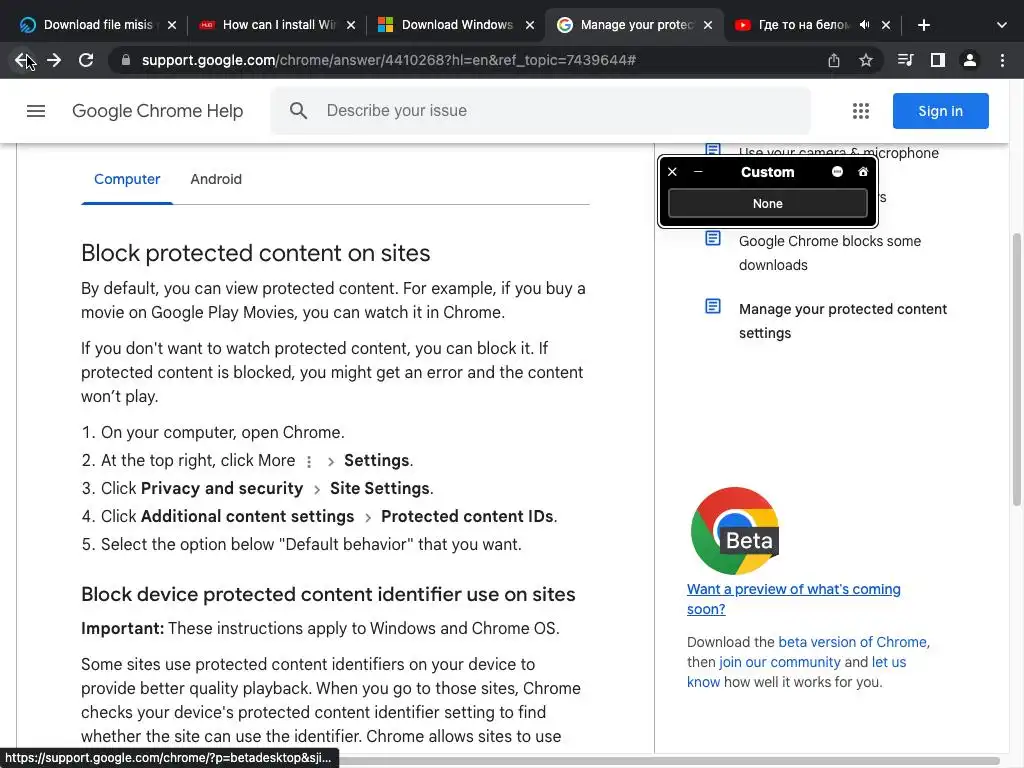This screenshot has height=768, width=1024.
Task: Go back with the browser back arrow
Action: 22,60
